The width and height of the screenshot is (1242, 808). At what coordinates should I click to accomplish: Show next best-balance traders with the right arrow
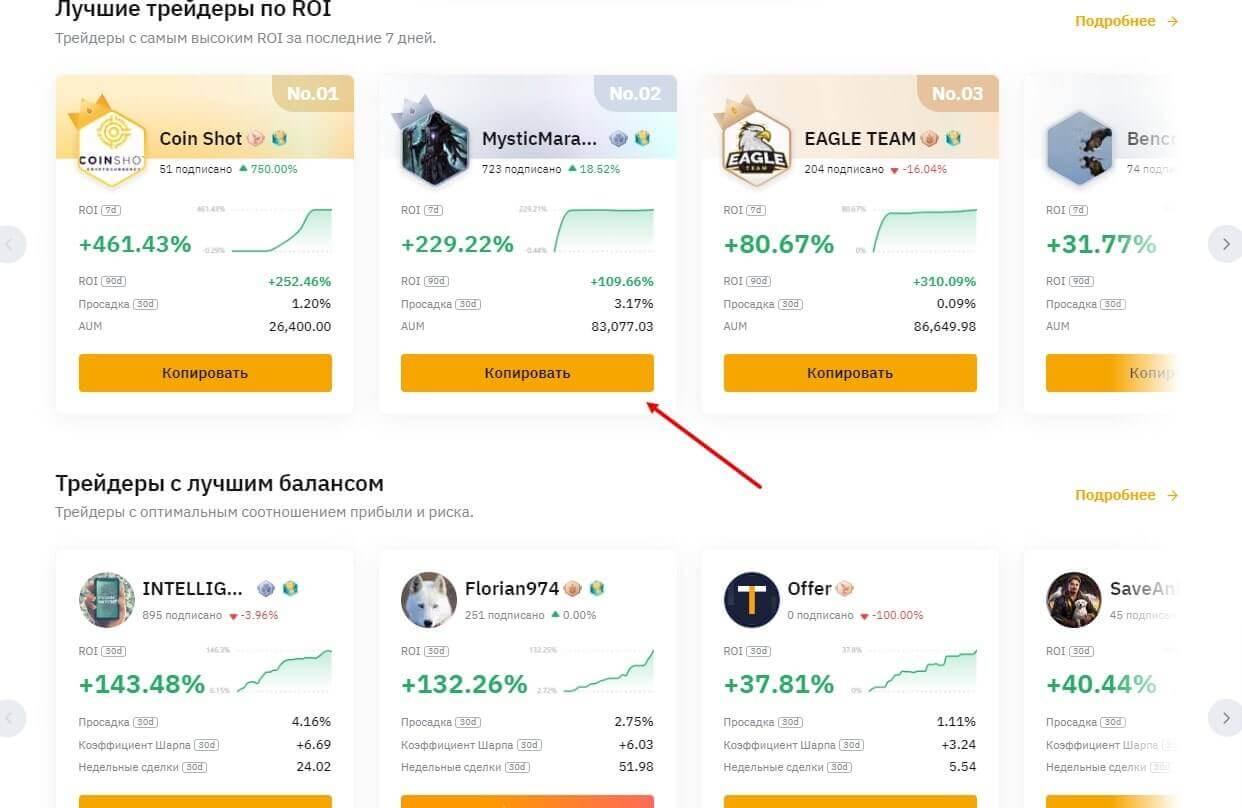pyautogui.click(x=1225, y=717)
